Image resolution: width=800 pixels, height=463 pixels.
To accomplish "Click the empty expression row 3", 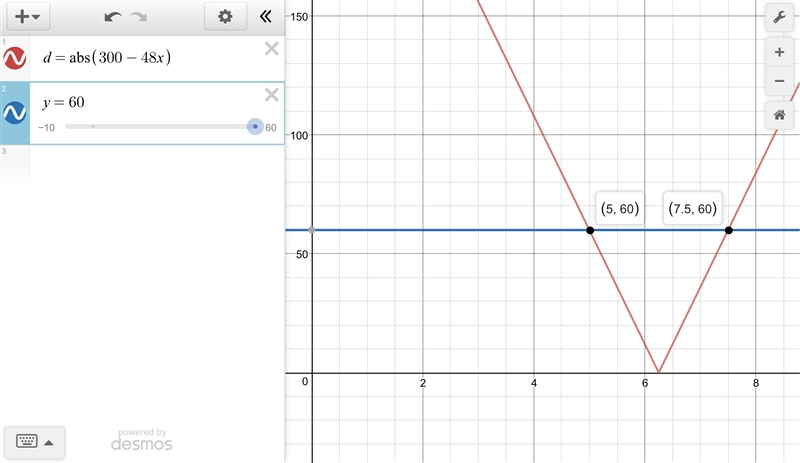I will (x=142, y=164).
